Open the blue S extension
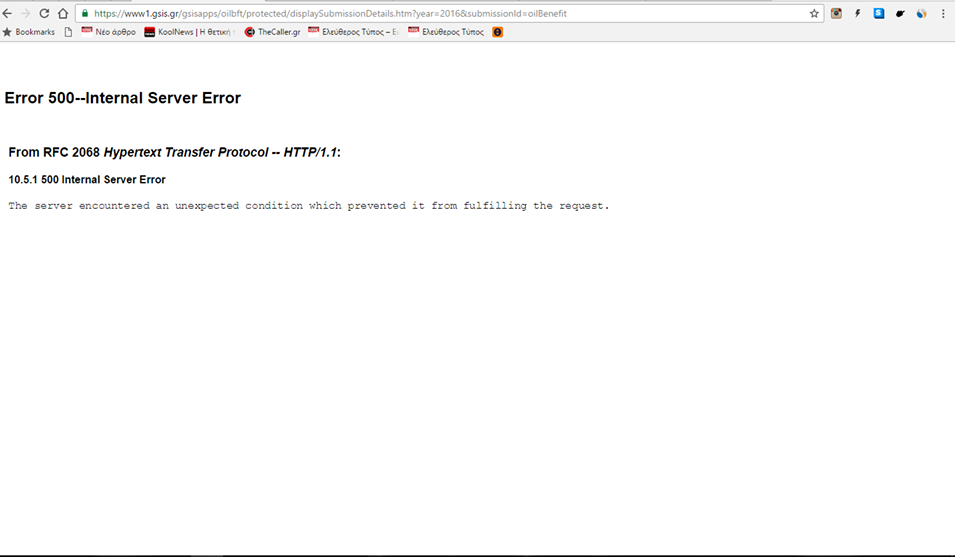This screenshot has height=557, width=955. point(879,14)
